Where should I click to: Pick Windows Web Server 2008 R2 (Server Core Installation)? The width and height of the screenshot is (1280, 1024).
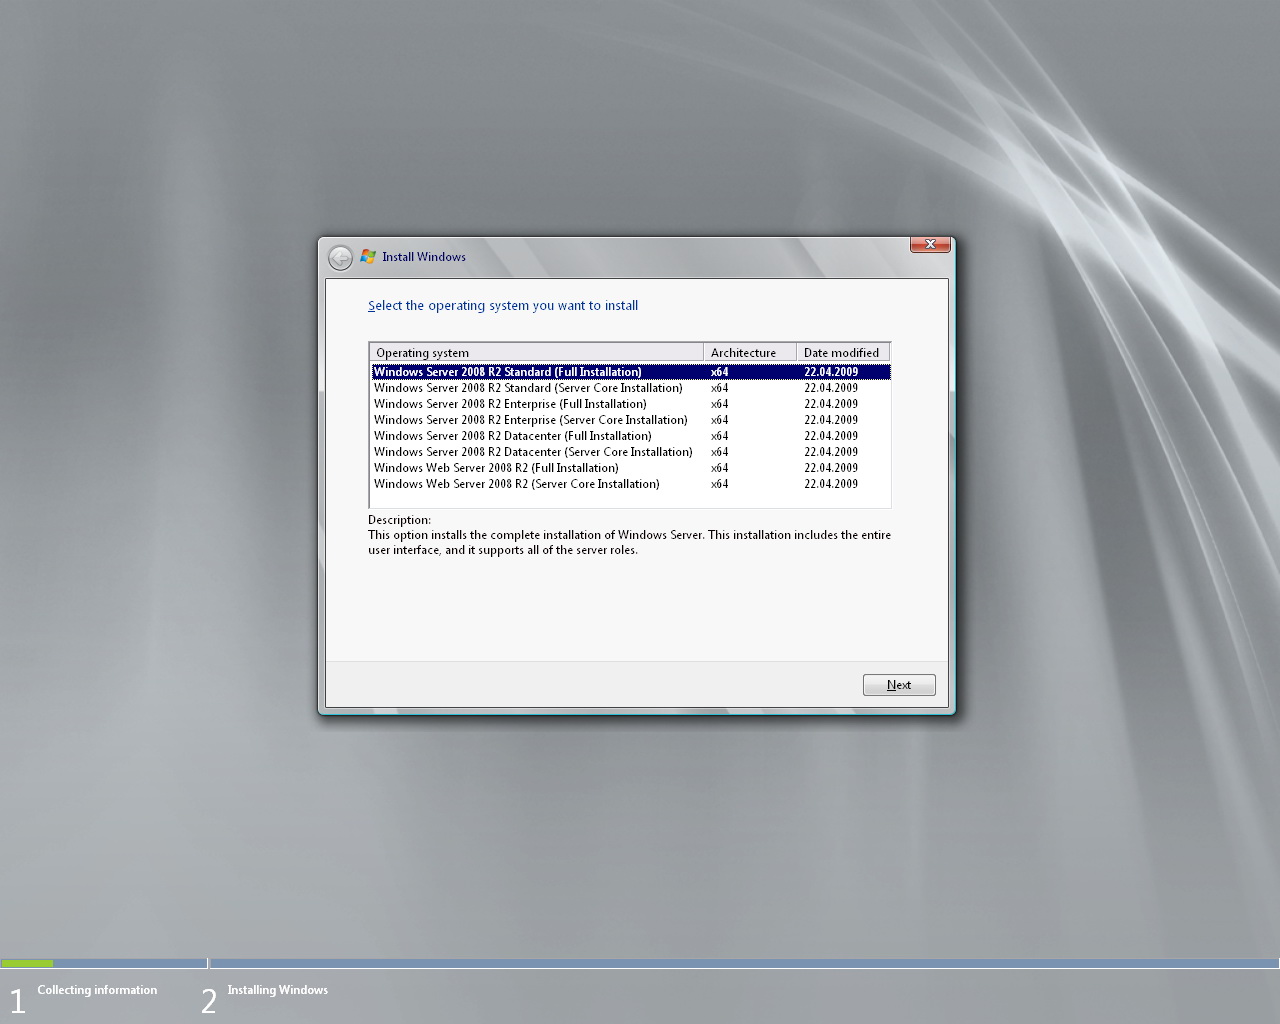[516, 484]
